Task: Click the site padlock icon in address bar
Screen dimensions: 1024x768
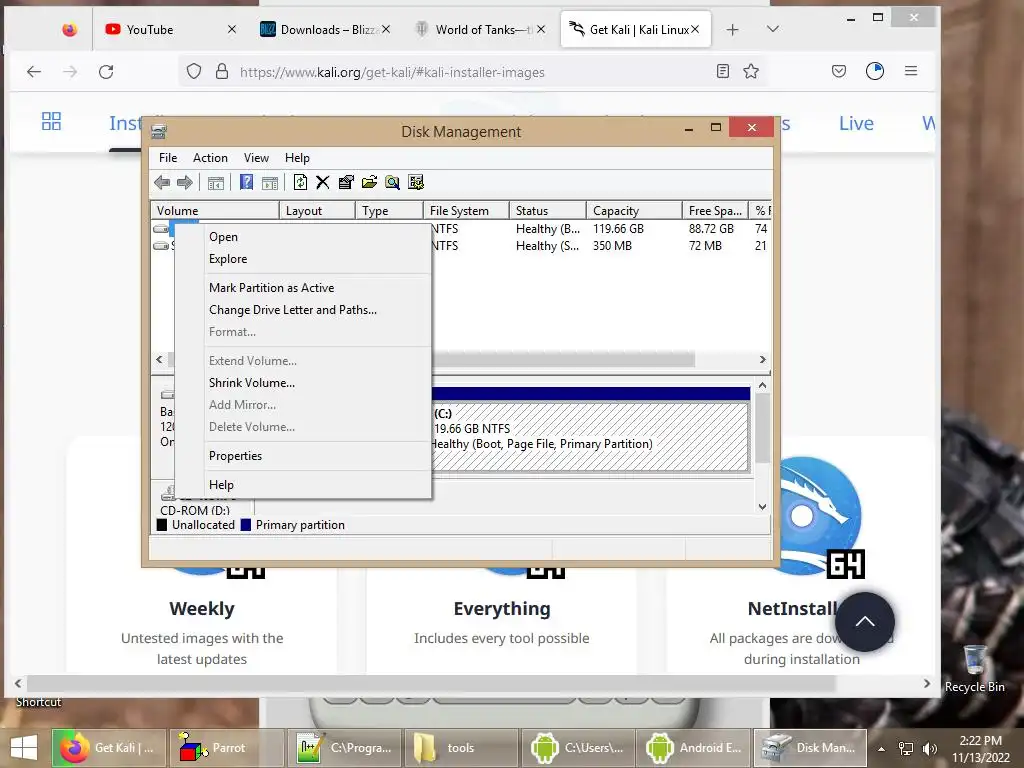Action: tap(222, 71)
